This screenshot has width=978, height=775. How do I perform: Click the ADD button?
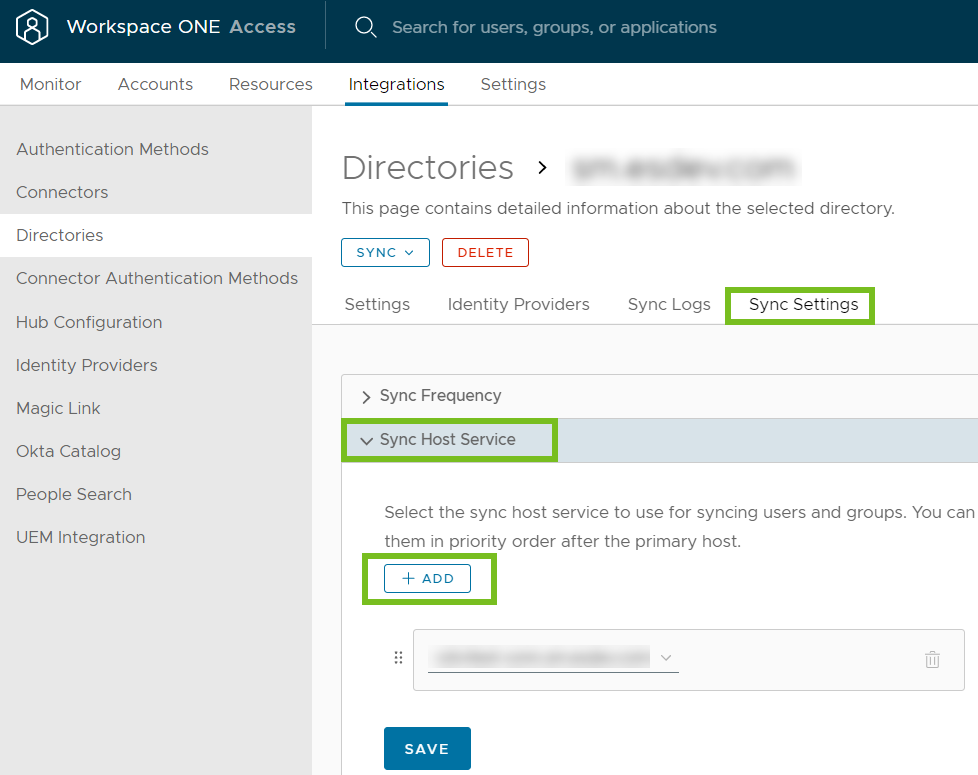[427, 579]
